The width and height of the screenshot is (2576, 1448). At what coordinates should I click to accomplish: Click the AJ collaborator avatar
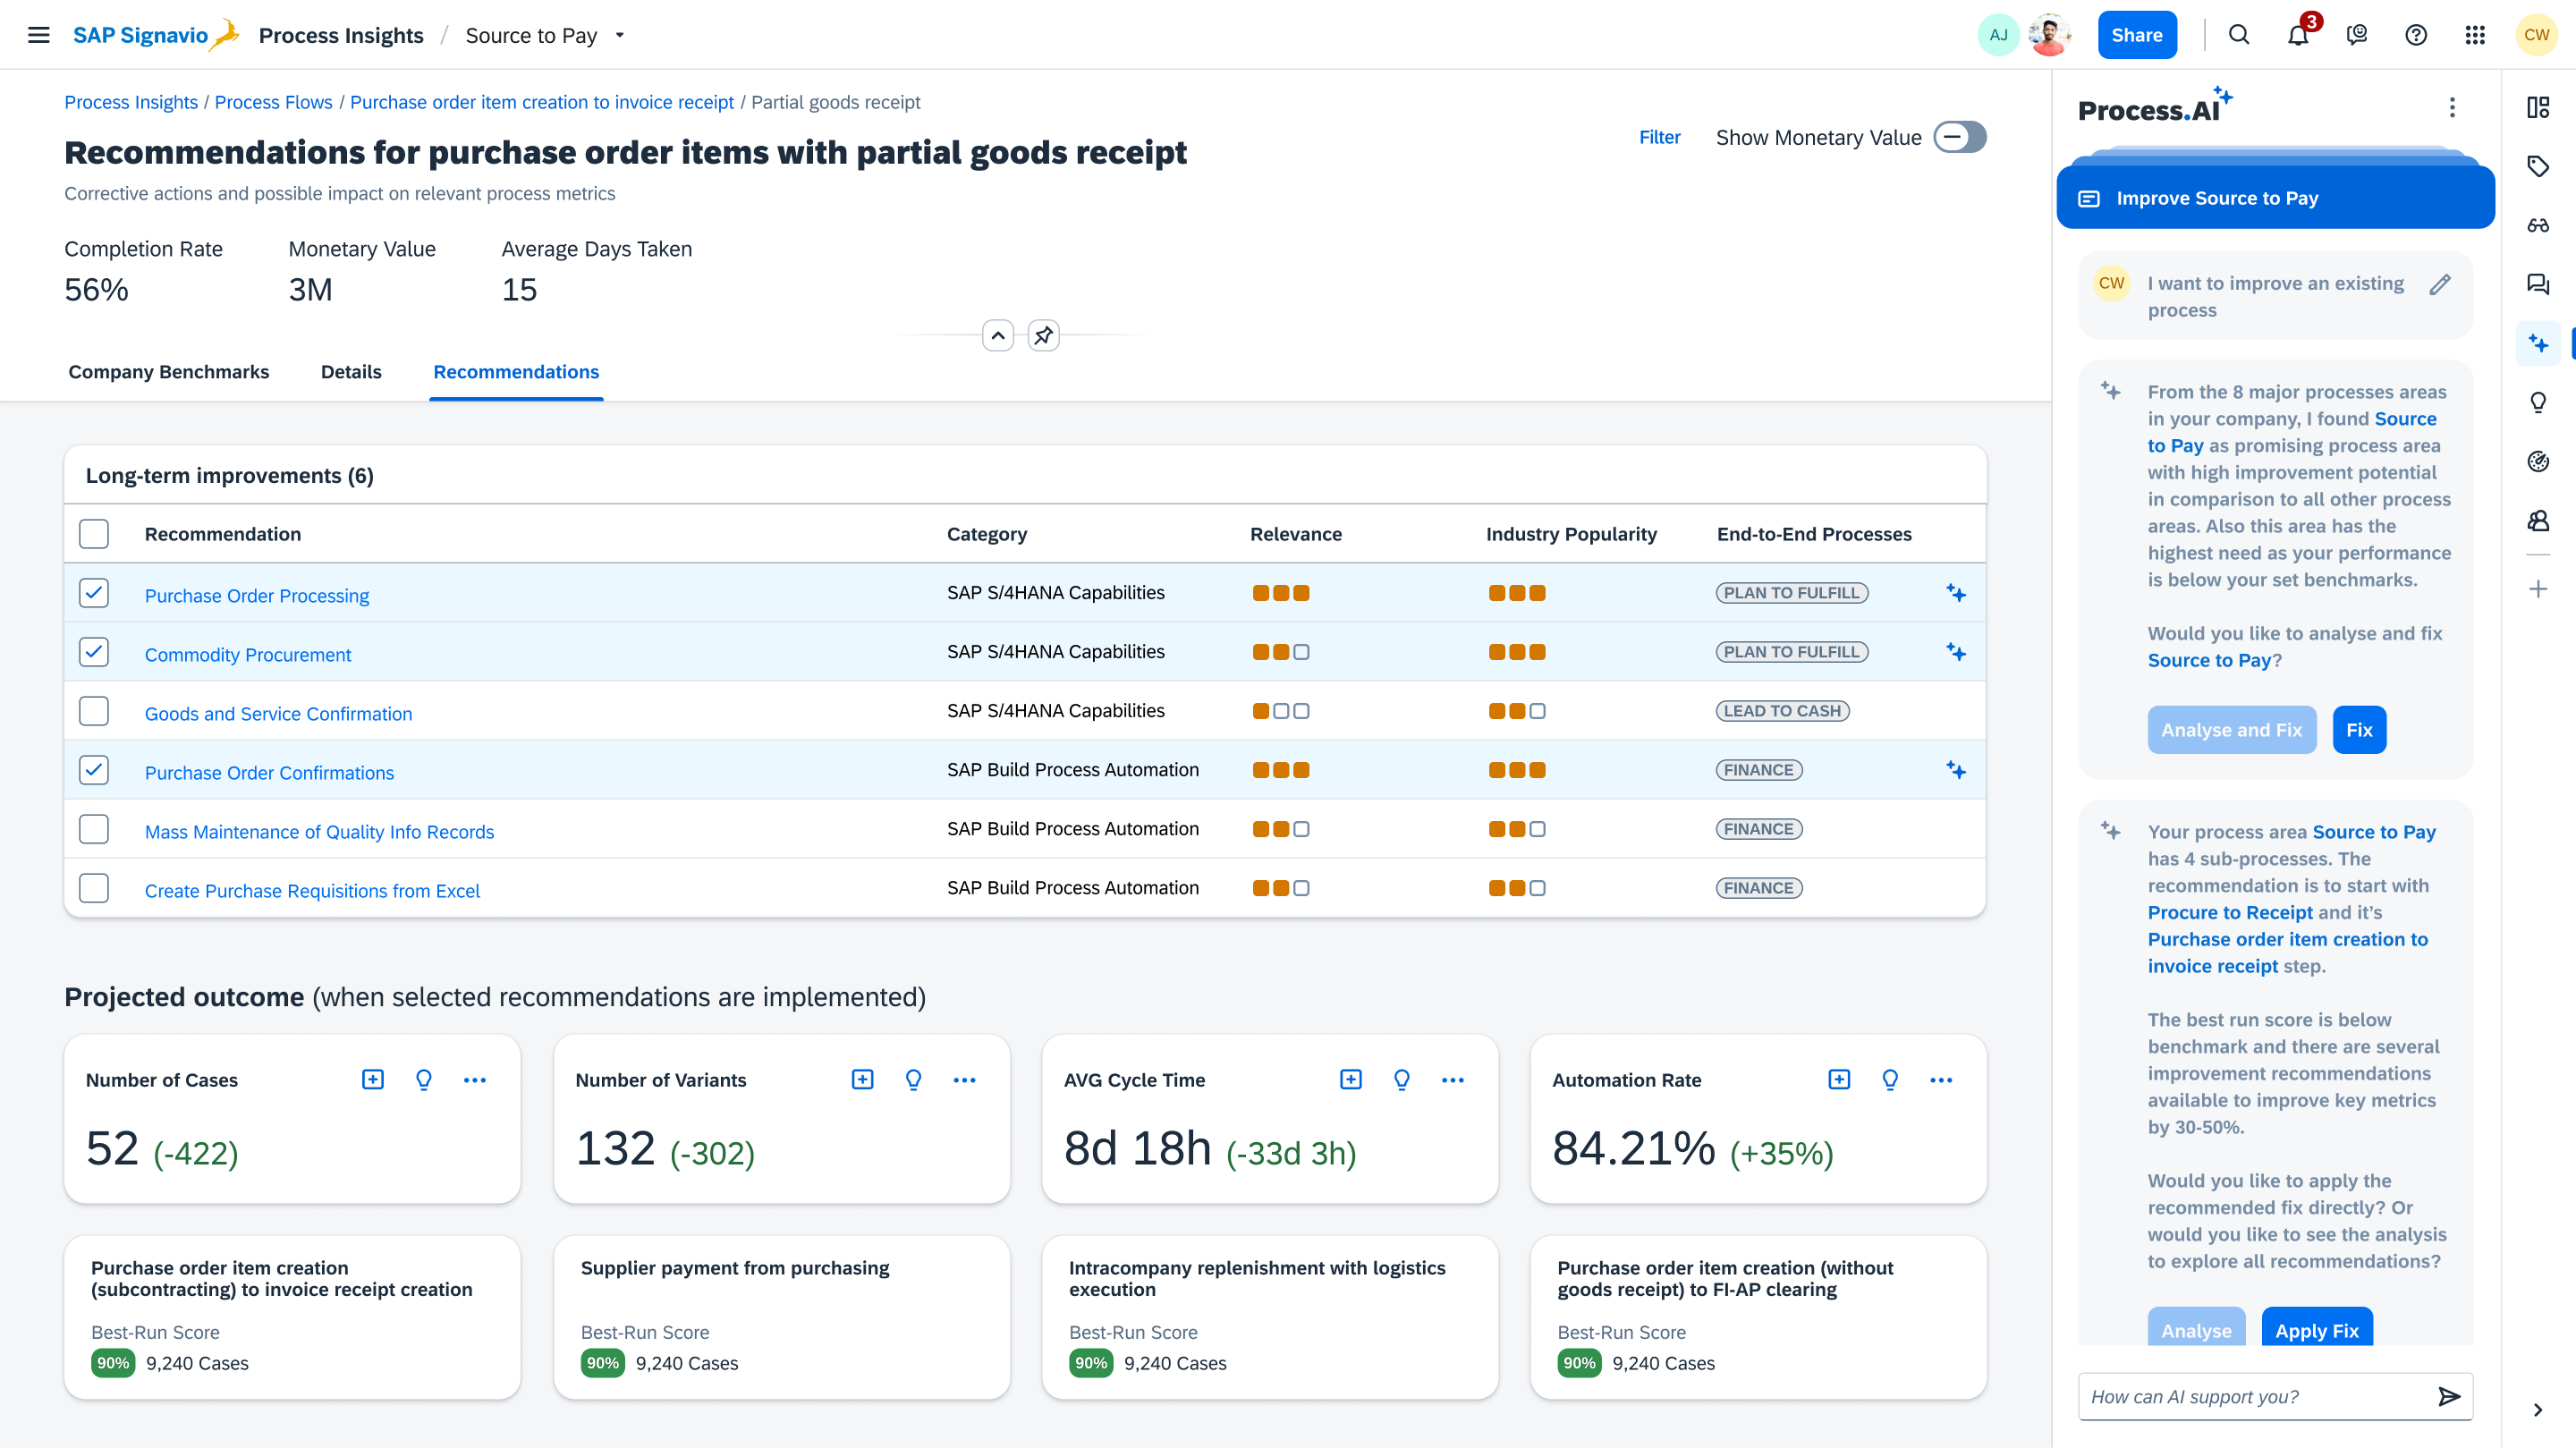point(1998,35)
